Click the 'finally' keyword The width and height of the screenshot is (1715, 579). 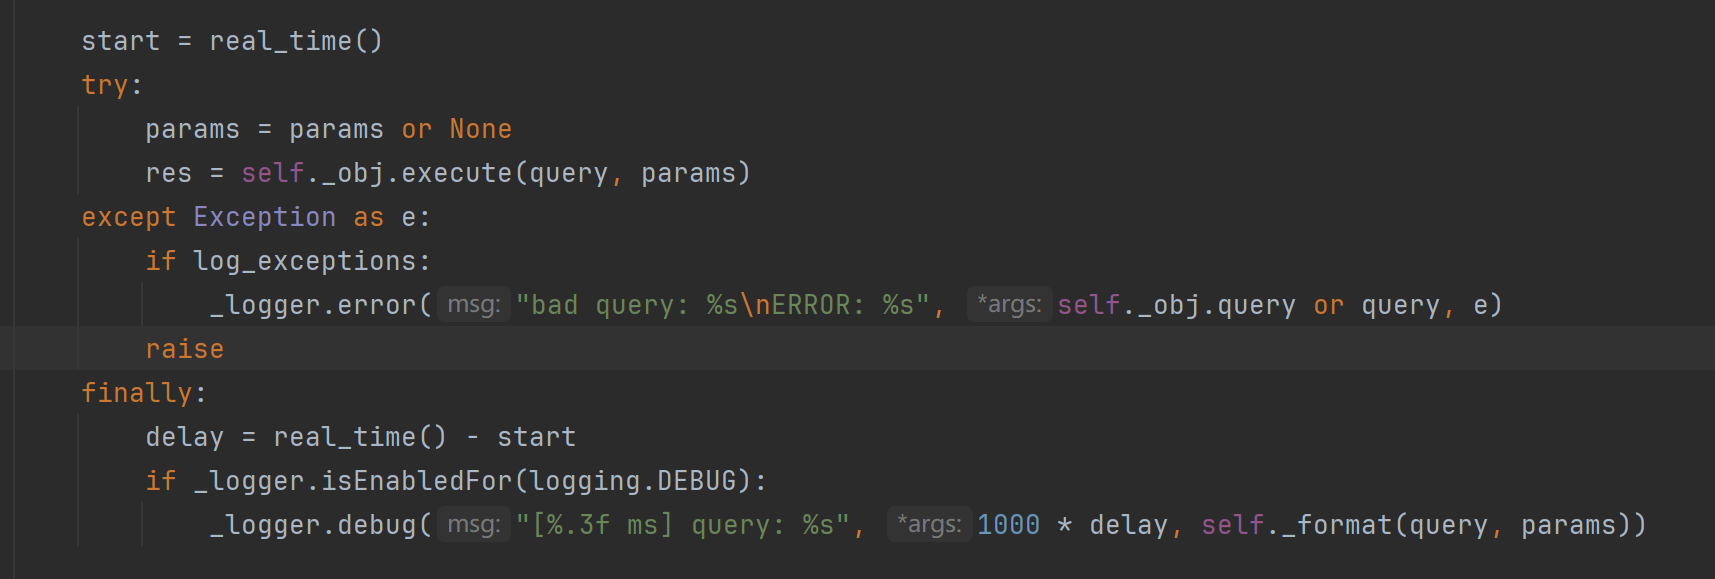[x=137, y=393]
